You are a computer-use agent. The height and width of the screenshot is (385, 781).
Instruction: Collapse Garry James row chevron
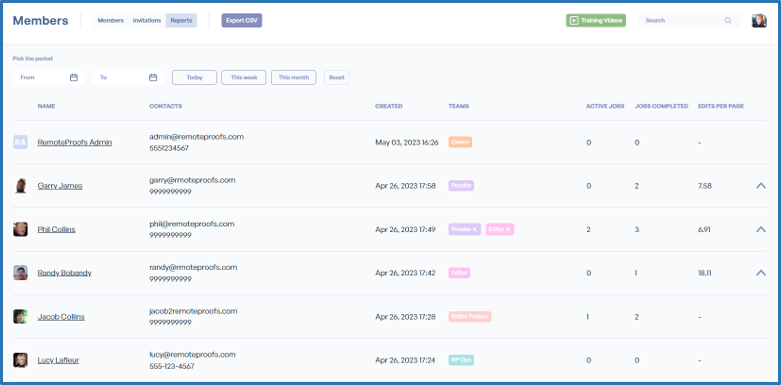click(x=761, y=185)
